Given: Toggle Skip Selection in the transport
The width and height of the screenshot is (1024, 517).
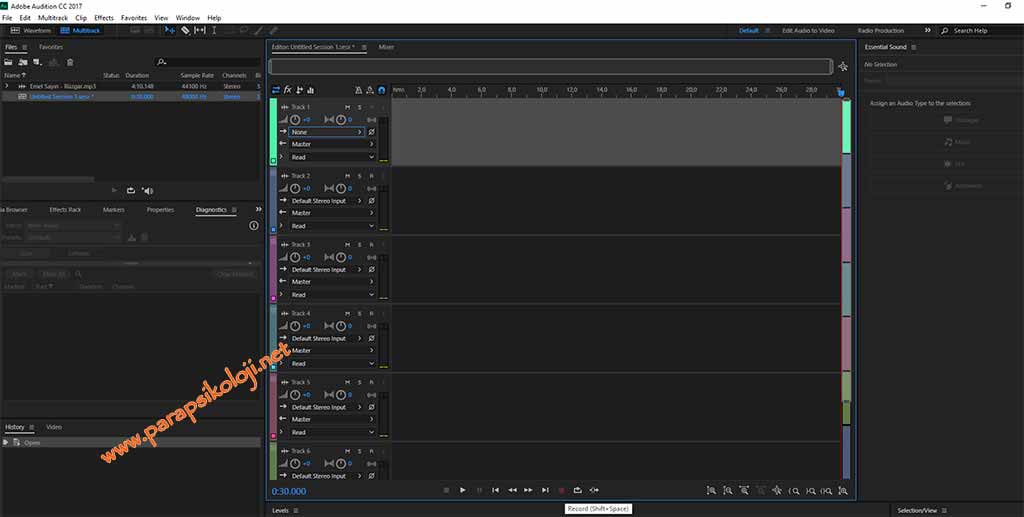Looking at the screenshot, I should tap(594, 490).
